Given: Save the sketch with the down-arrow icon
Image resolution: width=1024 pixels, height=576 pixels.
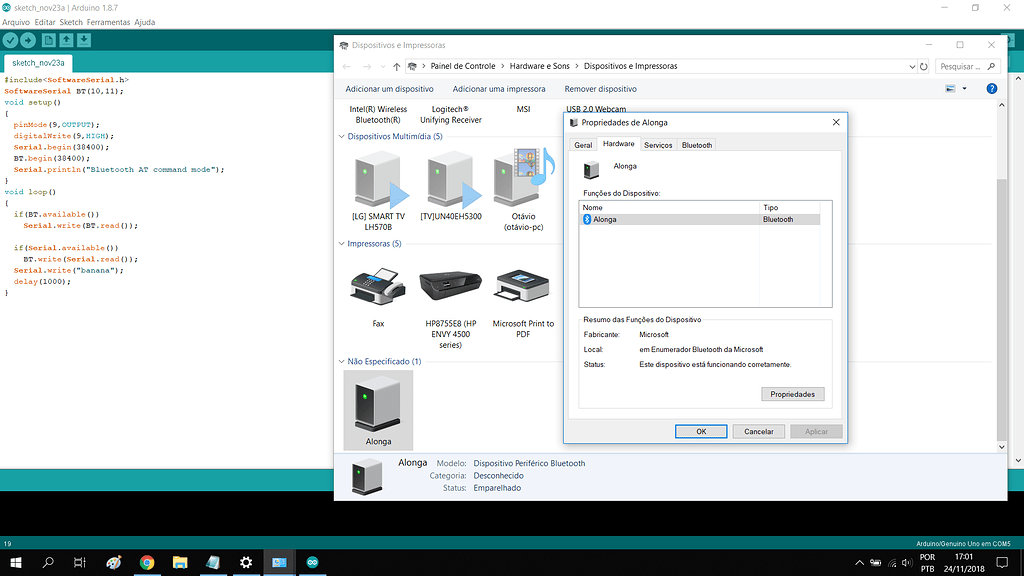Looking at the screenshot, I should (85, 40).
